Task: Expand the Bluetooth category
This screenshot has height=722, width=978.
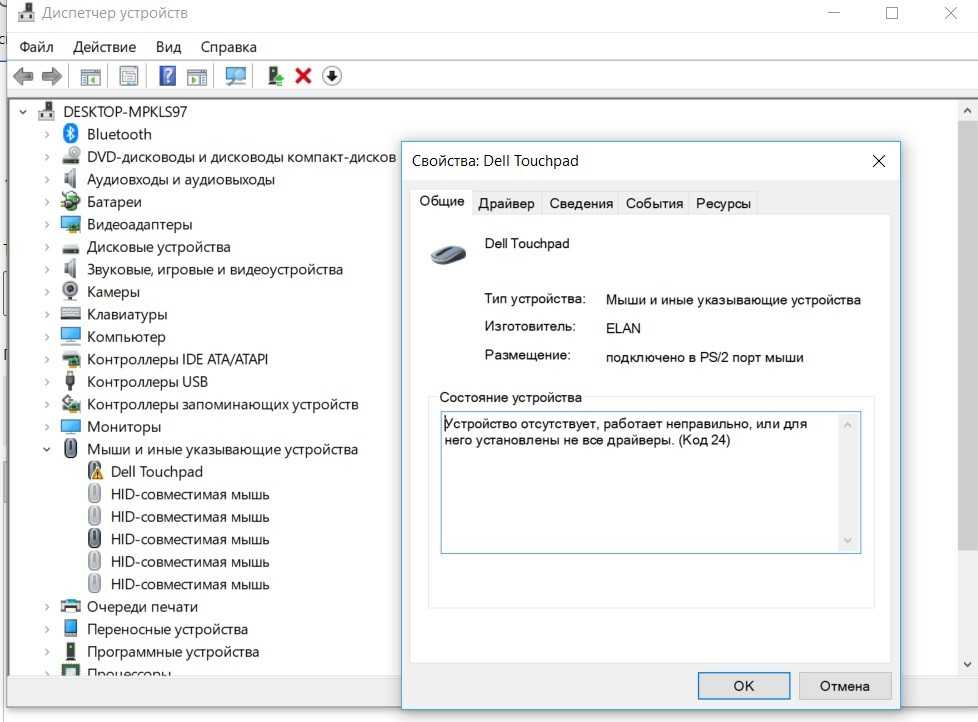Action: coord(46,134)
